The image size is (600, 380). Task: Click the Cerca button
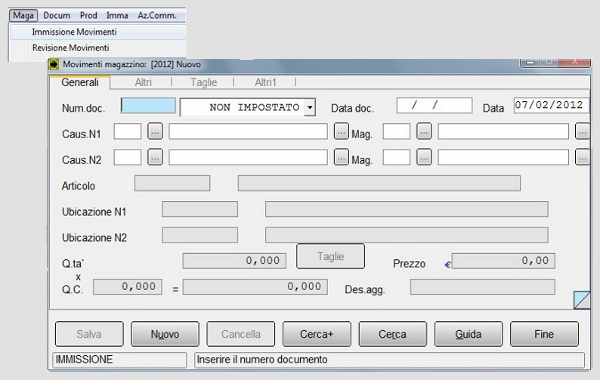392,334
